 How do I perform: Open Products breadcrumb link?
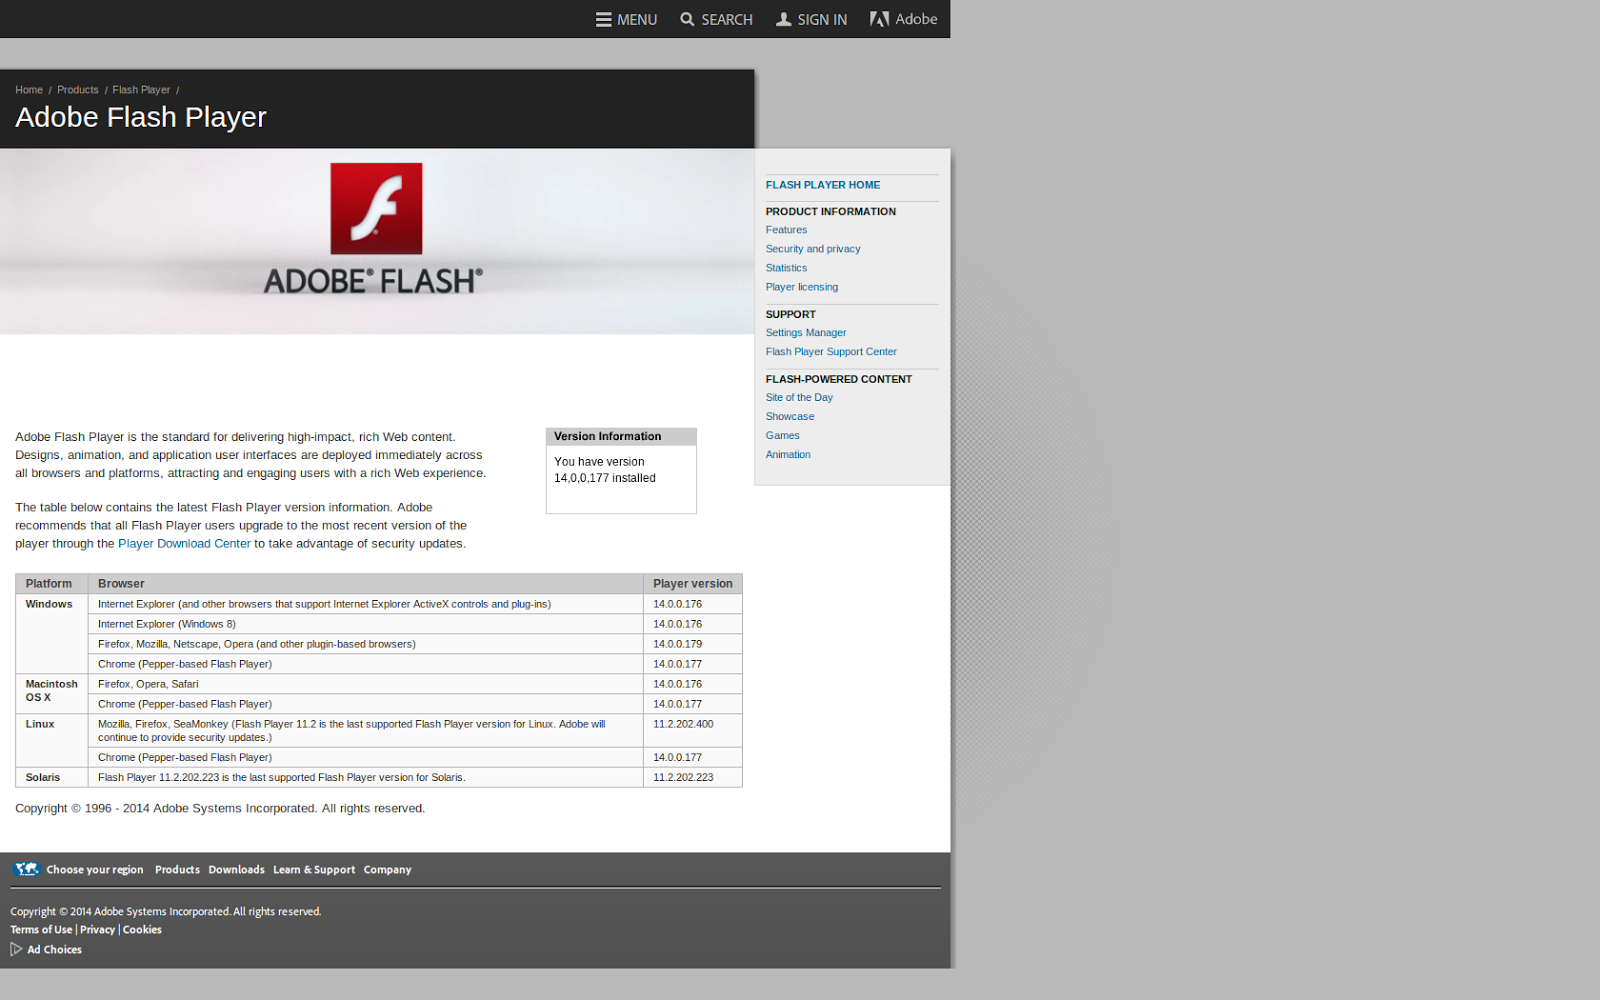78,90
